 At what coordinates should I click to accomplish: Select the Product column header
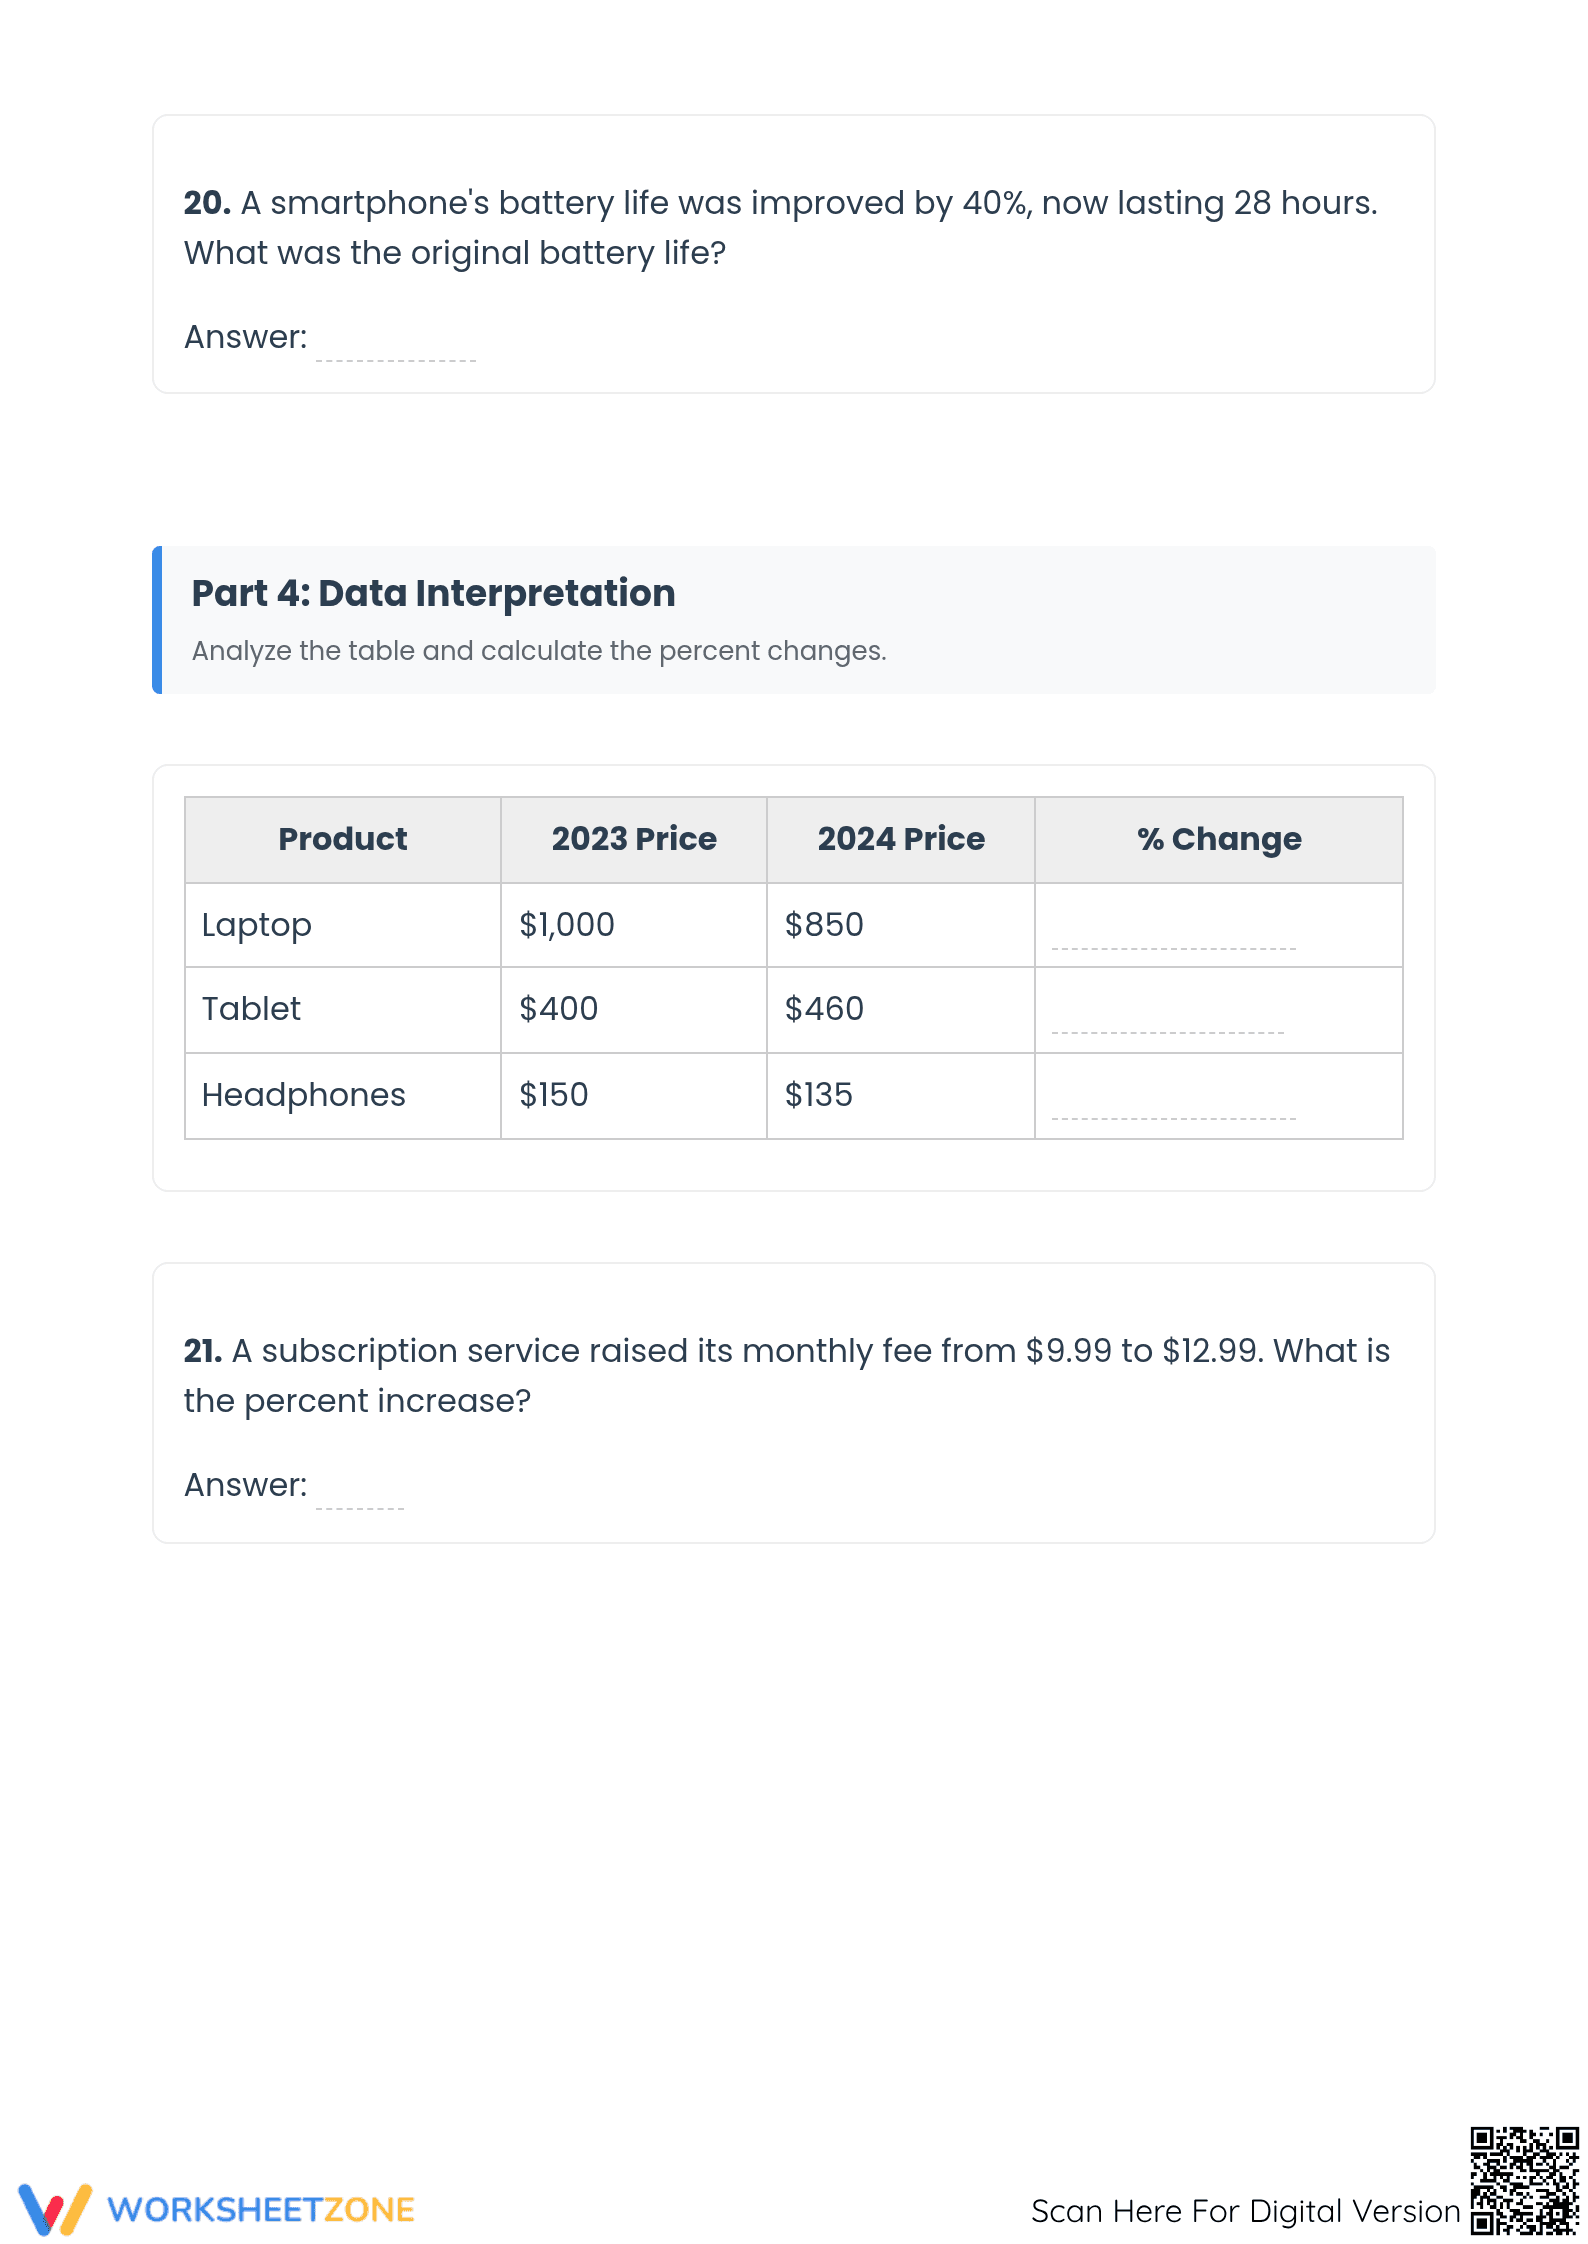tap(343, 840)
